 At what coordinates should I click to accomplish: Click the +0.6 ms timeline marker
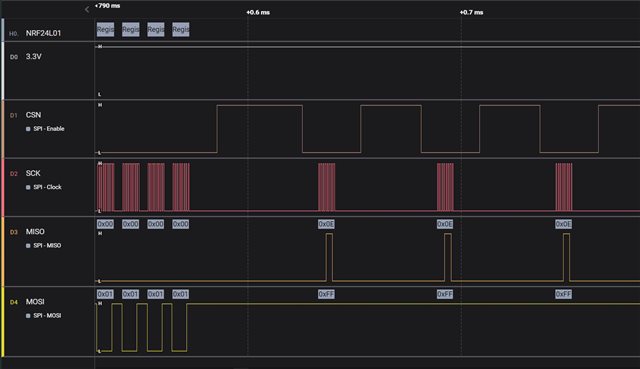(x=258, y=12)
